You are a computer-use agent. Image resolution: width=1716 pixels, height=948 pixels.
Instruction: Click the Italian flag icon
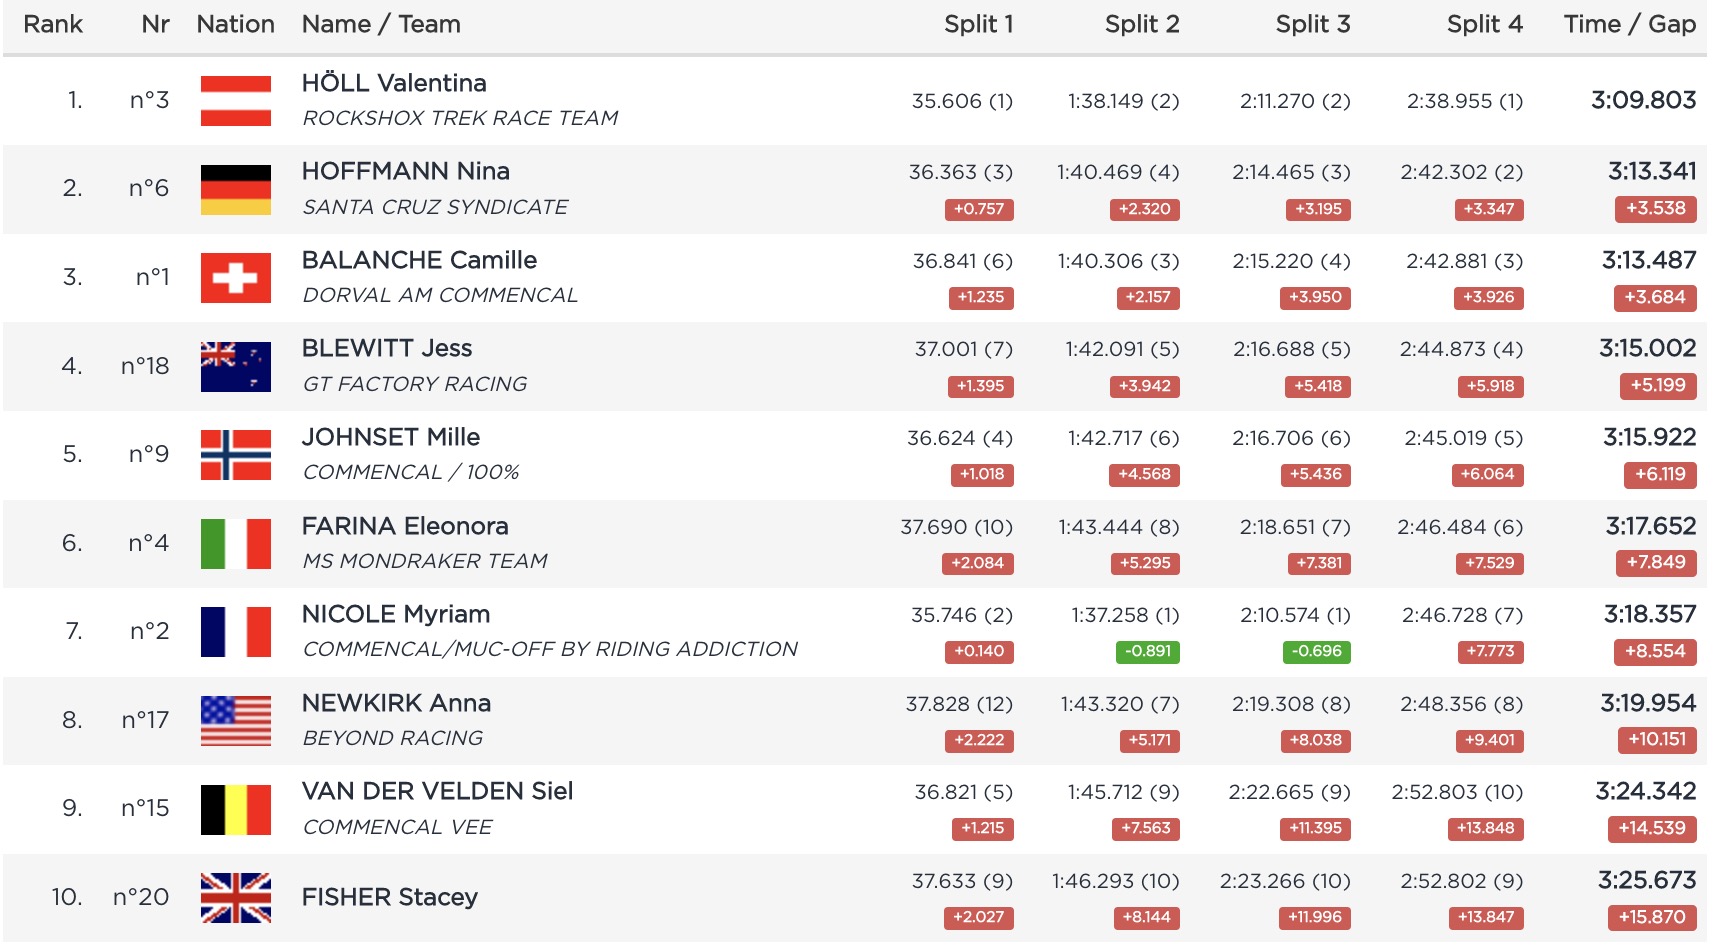(x=235, y=544)
